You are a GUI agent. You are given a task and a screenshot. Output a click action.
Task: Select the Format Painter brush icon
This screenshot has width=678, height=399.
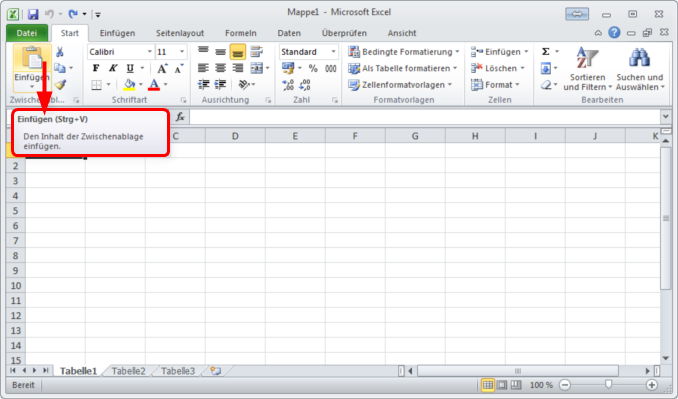pos(61,85)
